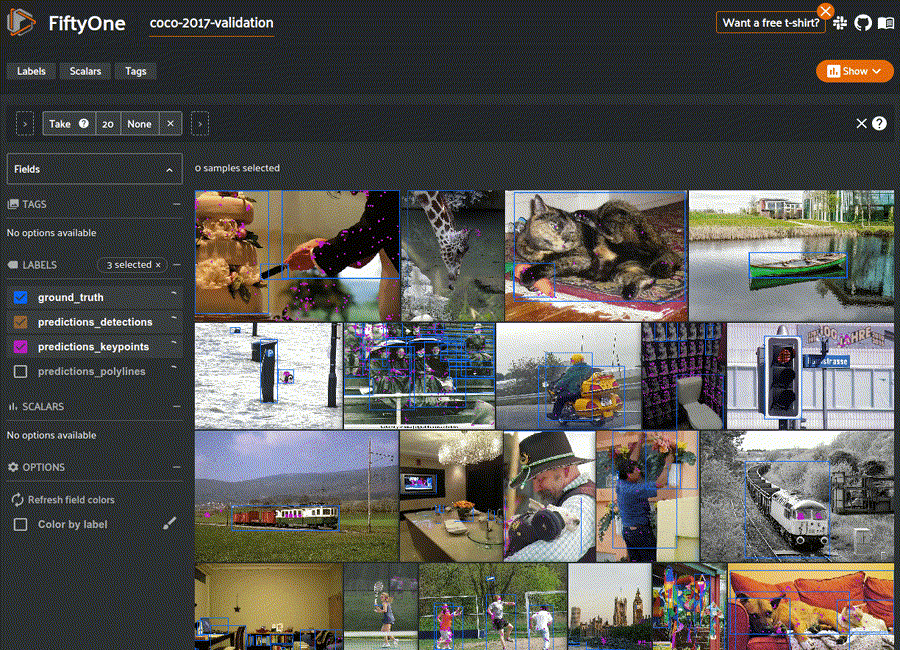Expand ground_truth filter options
The width and height of the screenshot is (900, 650).
tap(174, 293)
